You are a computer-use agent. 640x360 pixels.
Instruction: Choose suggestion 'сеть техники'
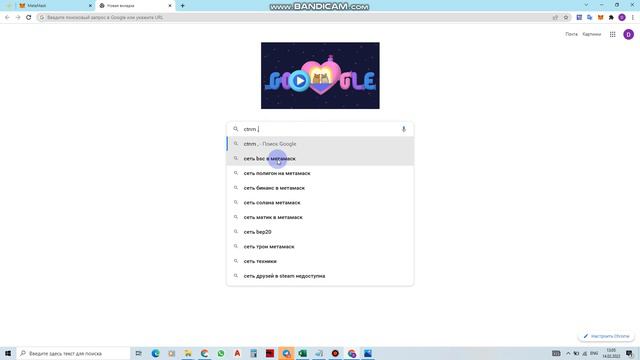pyautogui.click(x=320, y=261)
